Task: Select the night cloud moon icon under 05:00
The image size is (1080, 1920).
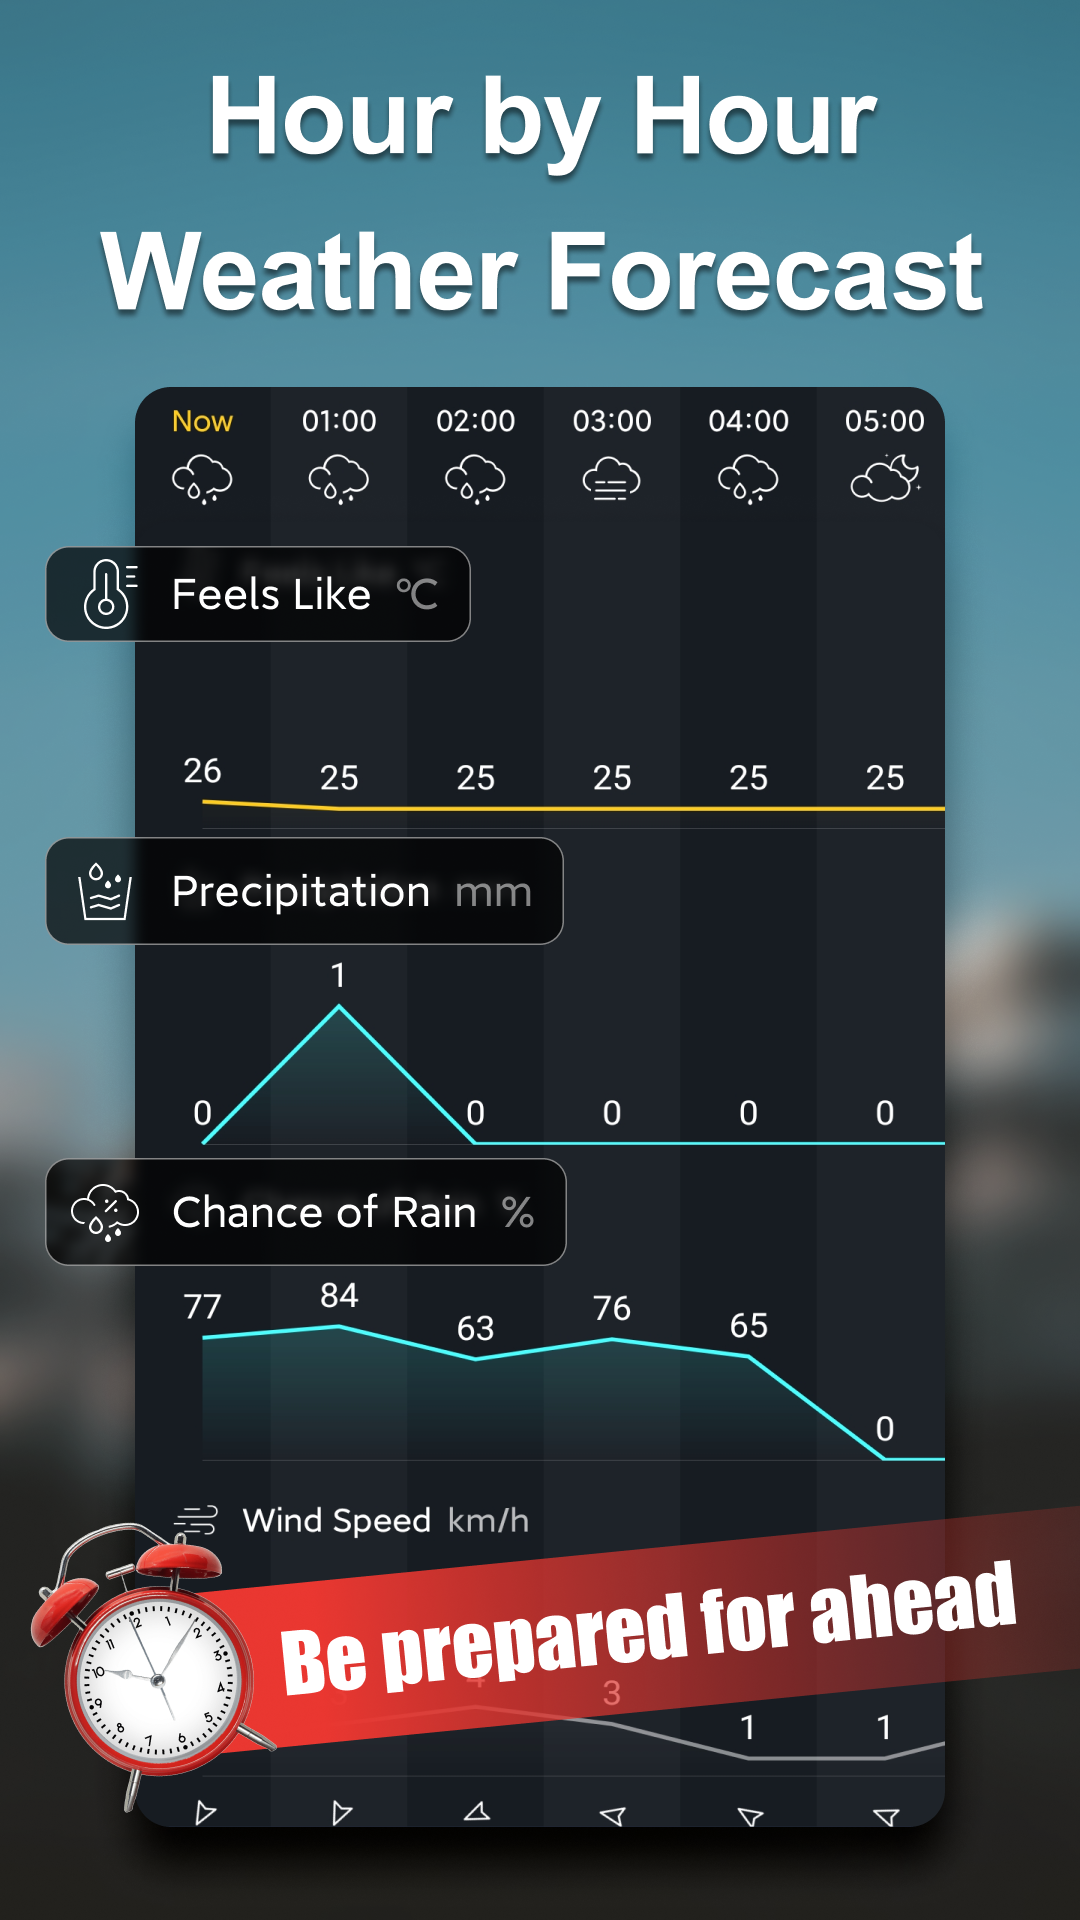Action: coord(885,478)
